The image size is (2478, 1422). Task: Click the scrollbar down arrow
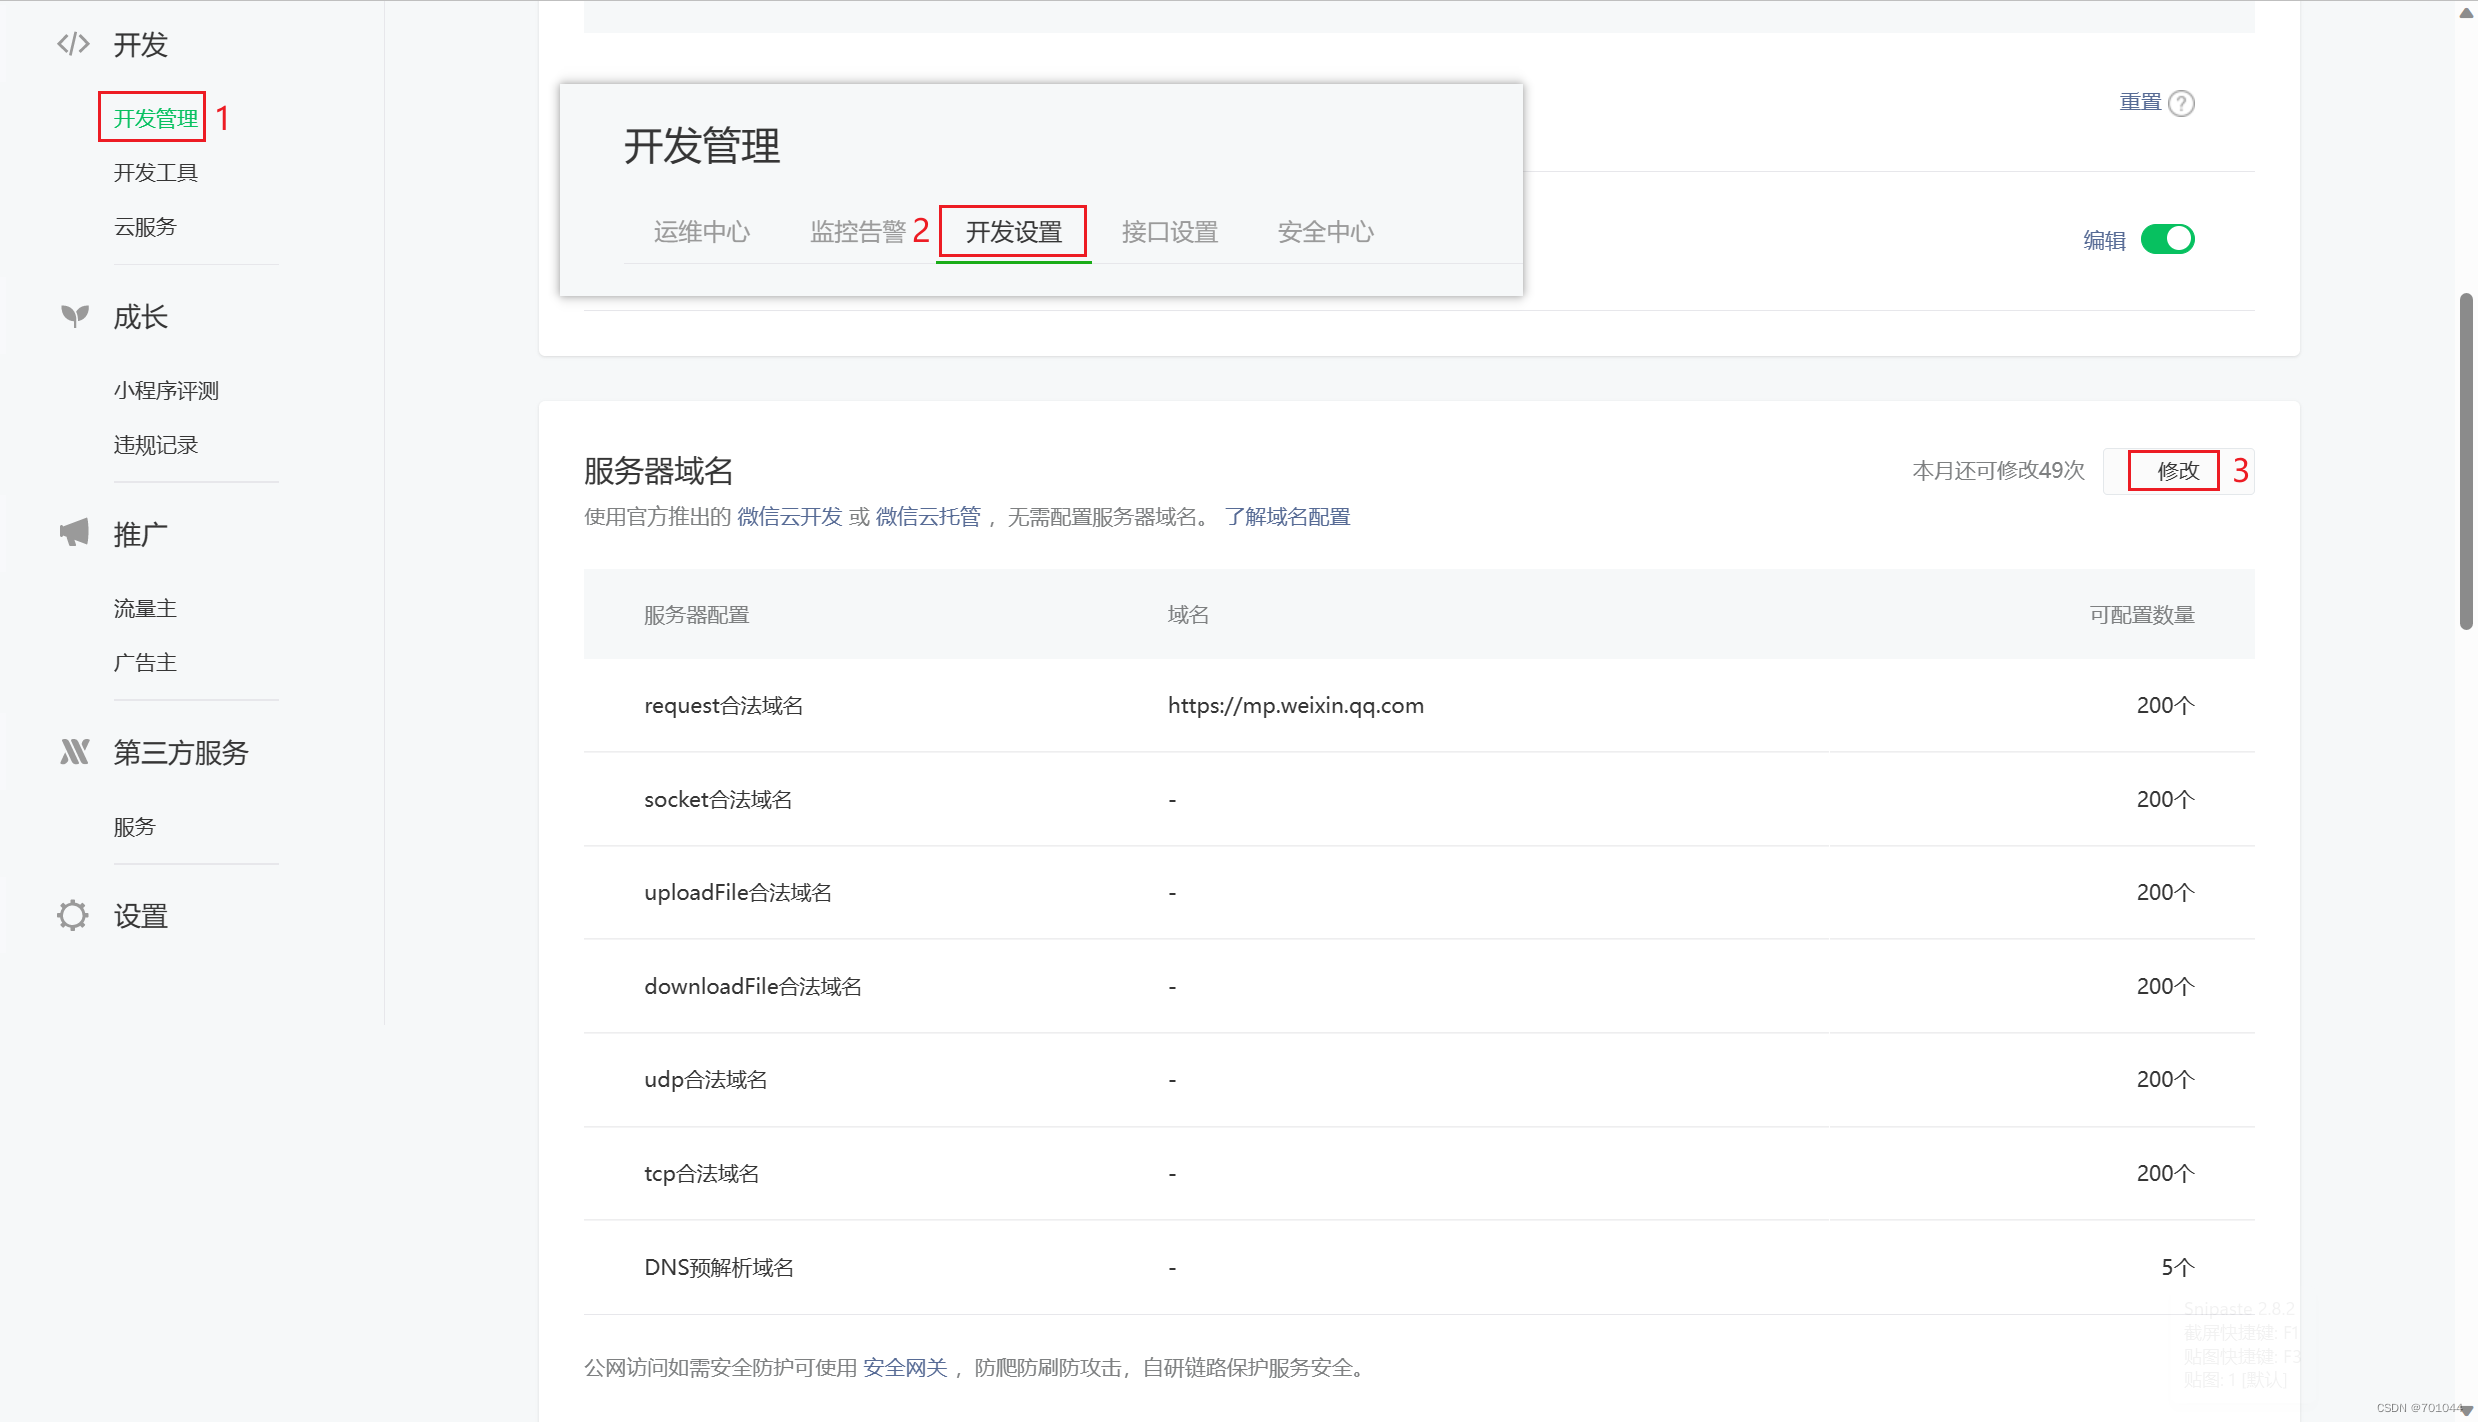2466,1410
